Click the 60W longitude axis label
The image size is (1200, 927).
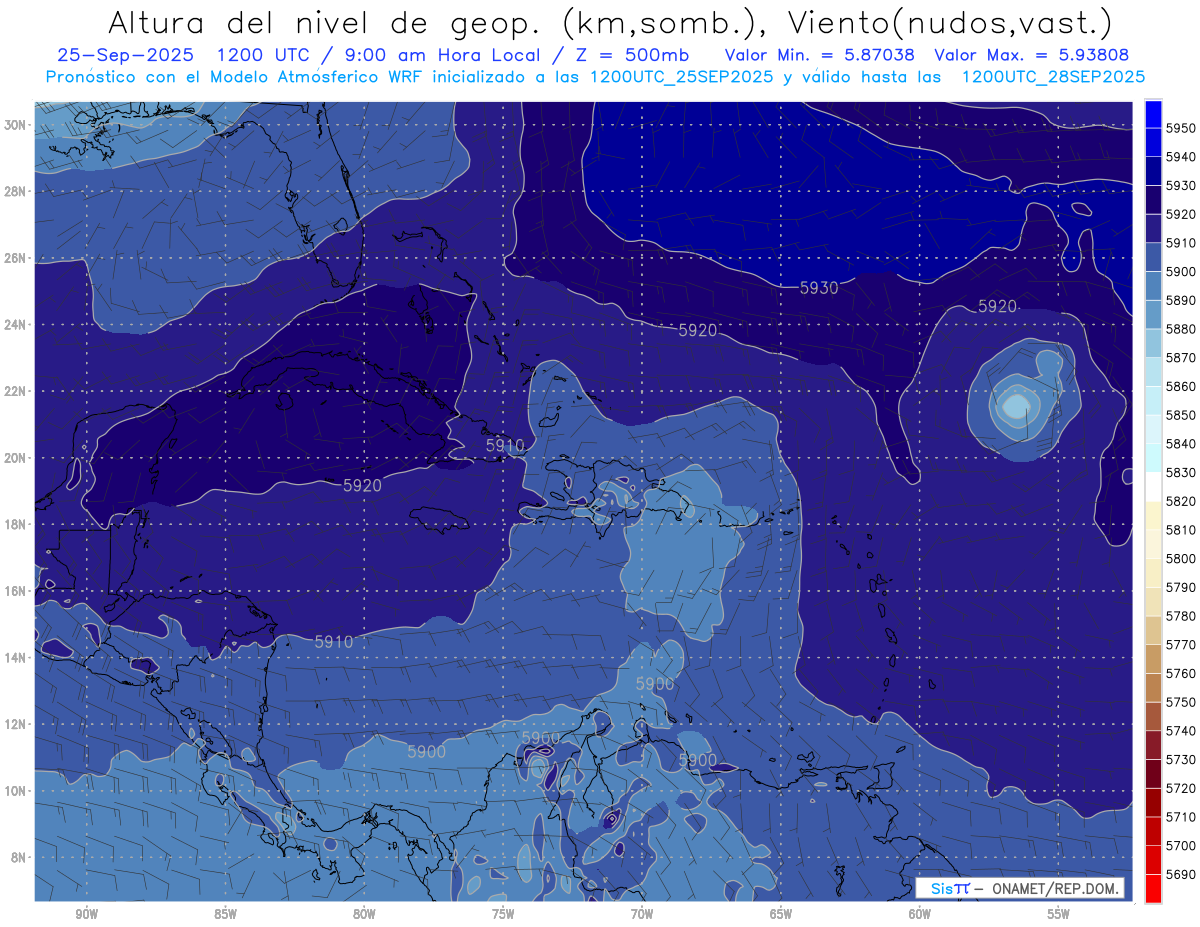(x=920, y=915)
